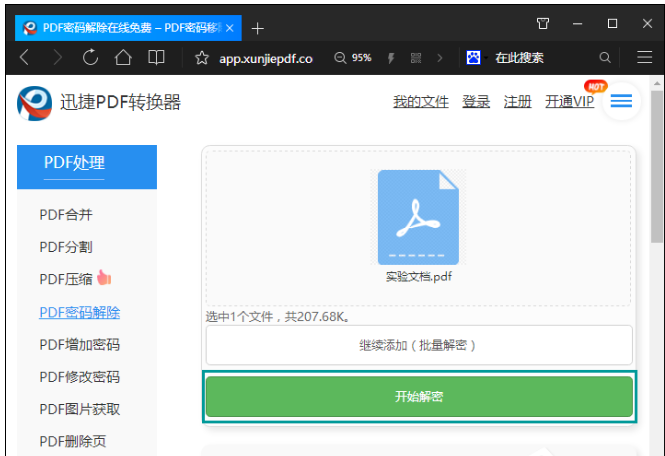Image resolution: width=665 pixels, height=456 pixels.
Task: Go forward with the forward arrow
Action: click(x=57, y=57)
